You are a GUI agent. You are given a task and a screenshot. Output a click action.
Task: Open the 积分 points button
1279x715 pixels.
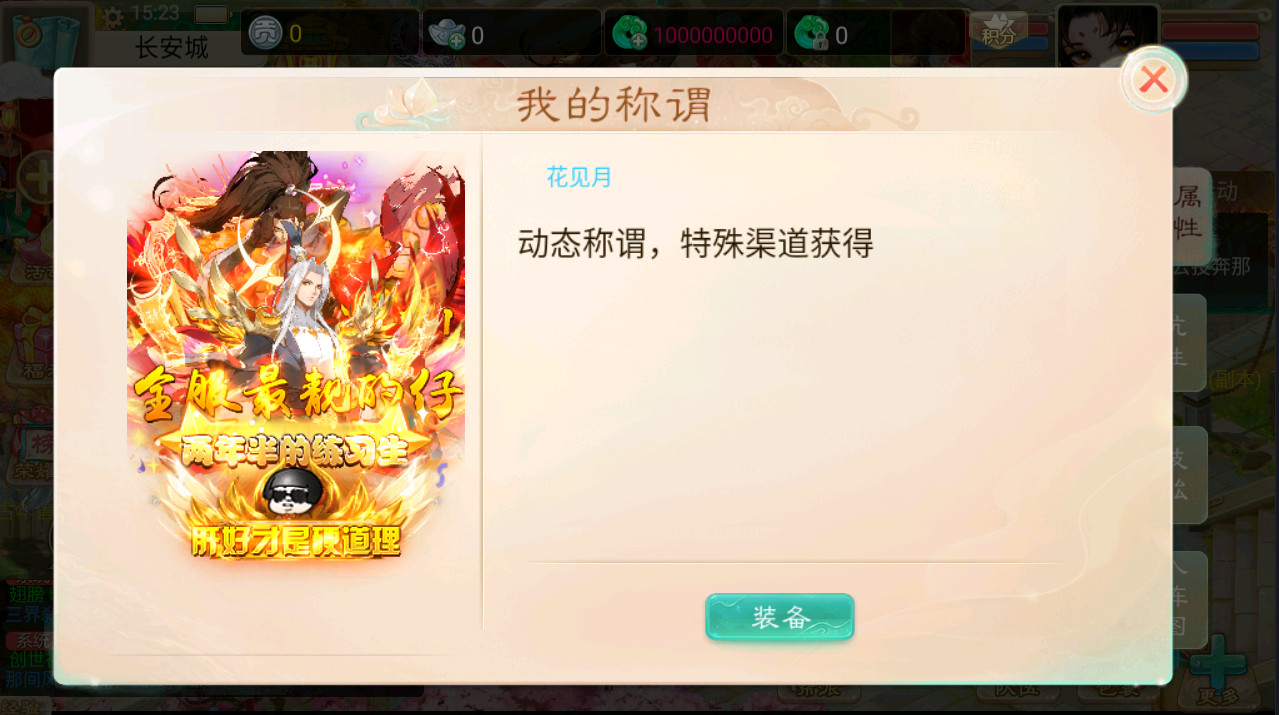pyautogui.click(x=998, y=31)
